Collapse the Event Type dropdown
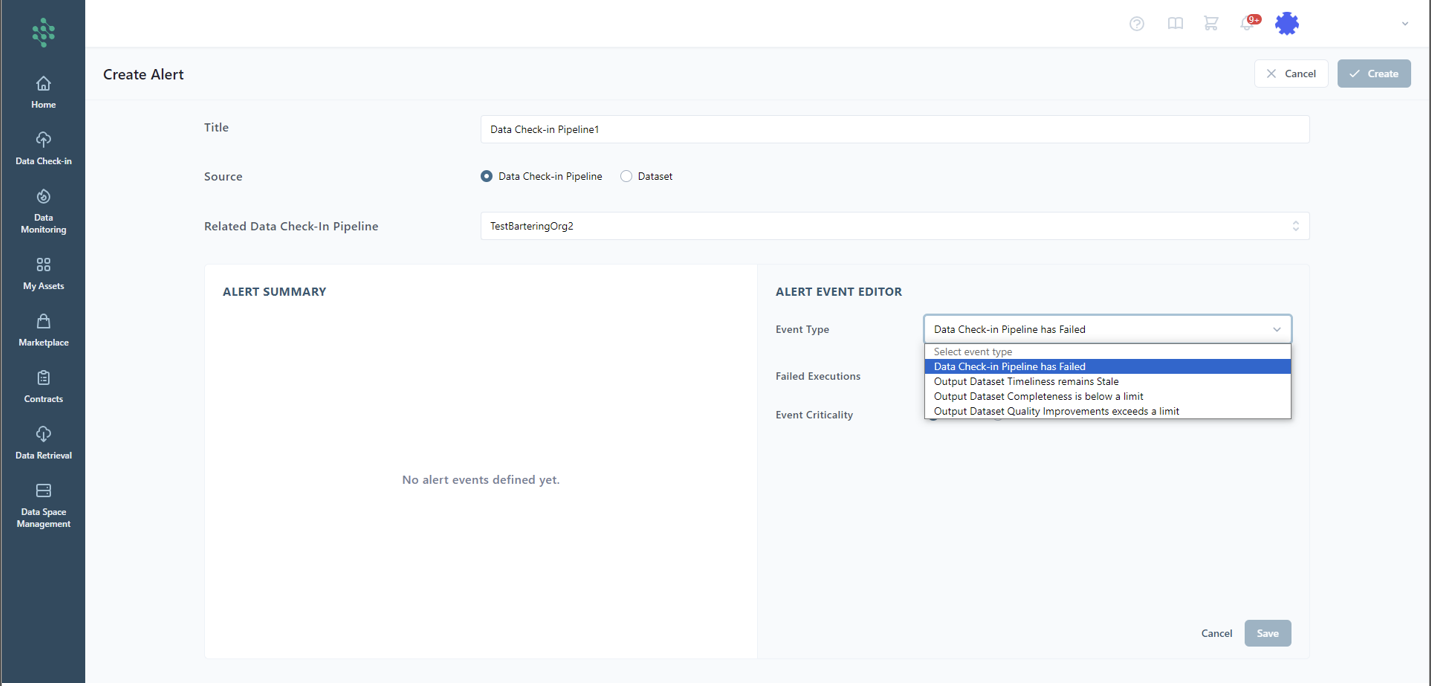The width and height of the screenshot is (1431, 686). pos(1107,329)
